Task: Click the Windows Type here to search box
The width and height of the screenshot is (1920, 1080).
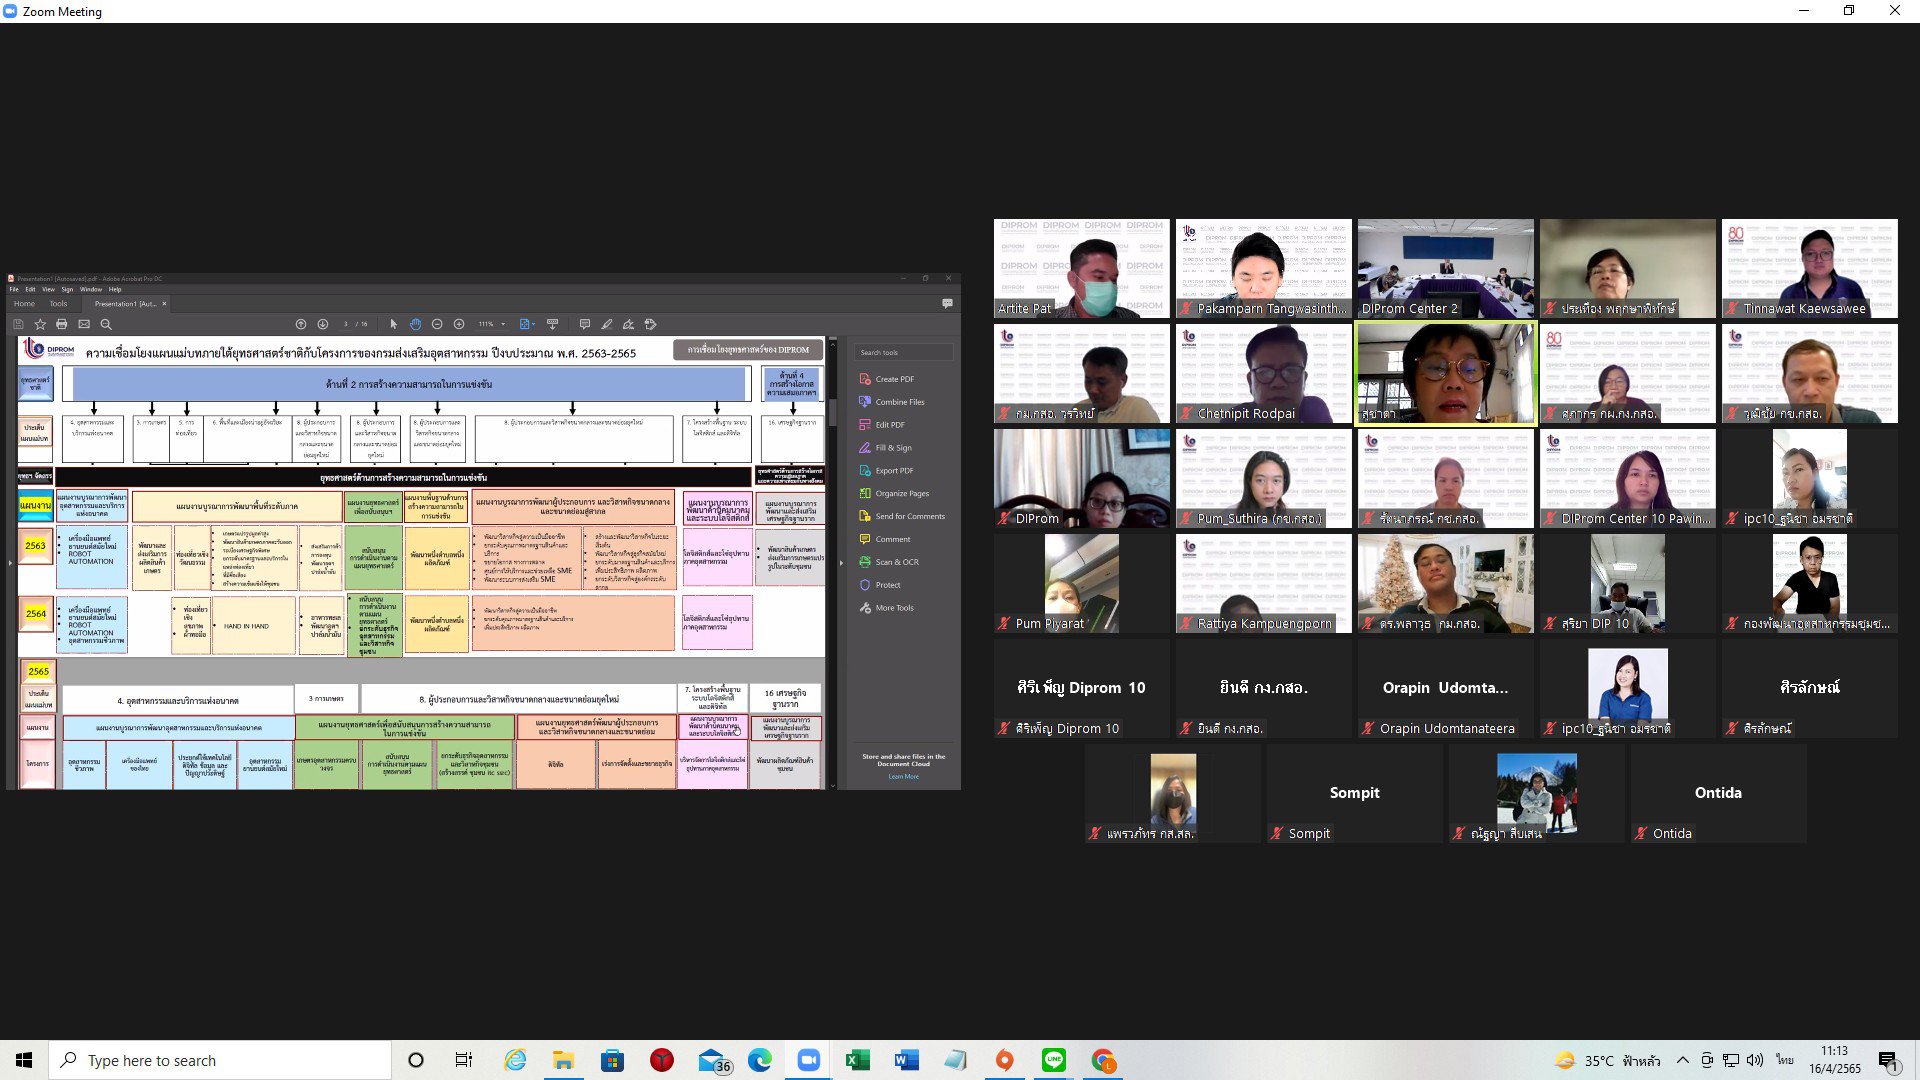Action: click(220, 1060)
